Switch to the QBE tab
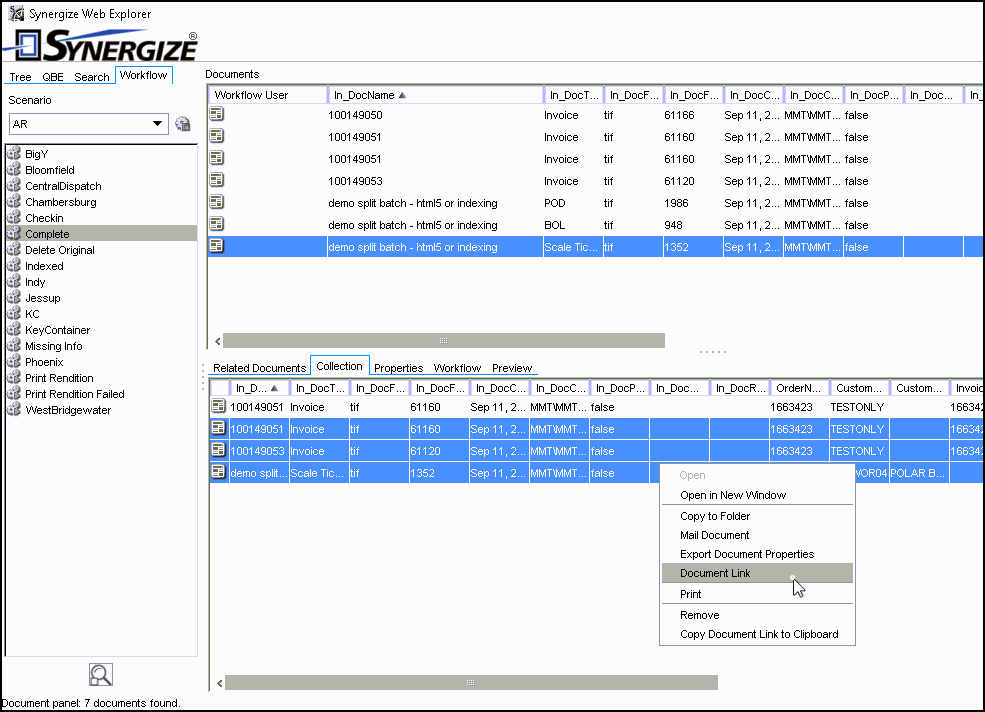985x712 pixels. coord(53,77)
